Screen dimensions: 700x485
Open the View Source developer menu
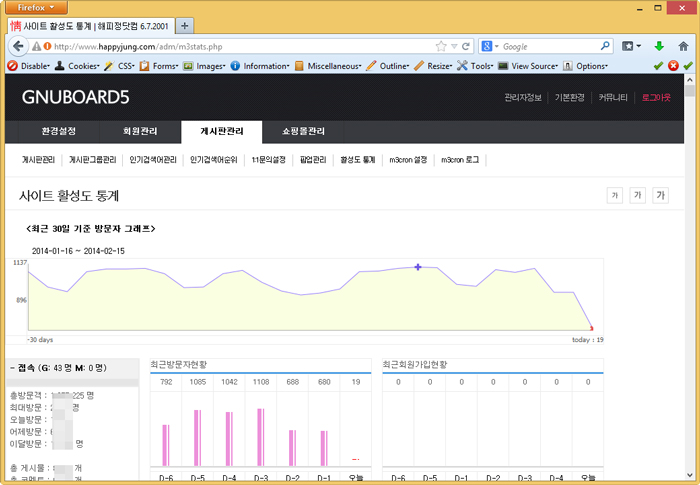[528, 66]
